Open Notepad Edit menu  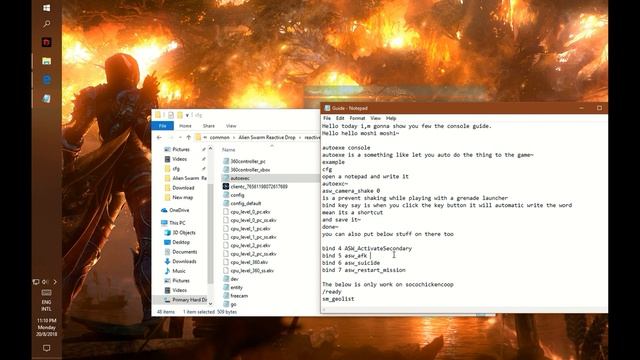pos(340,118)
